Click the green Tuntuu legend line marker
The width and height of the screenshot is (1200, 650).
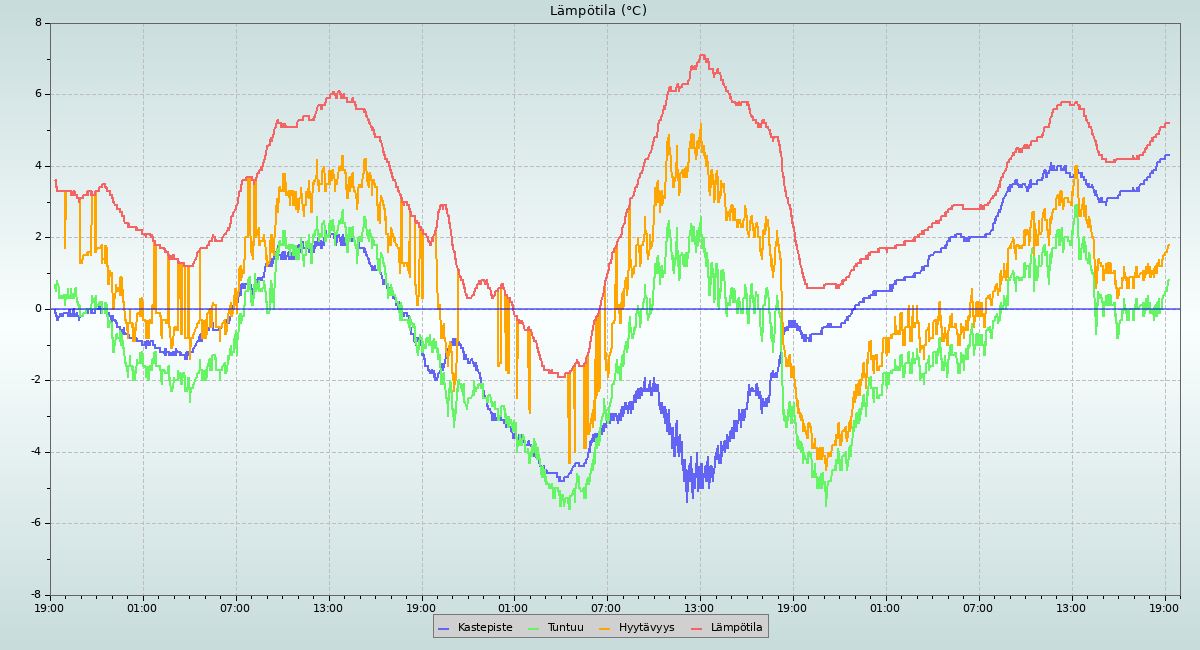pos(533,628)
